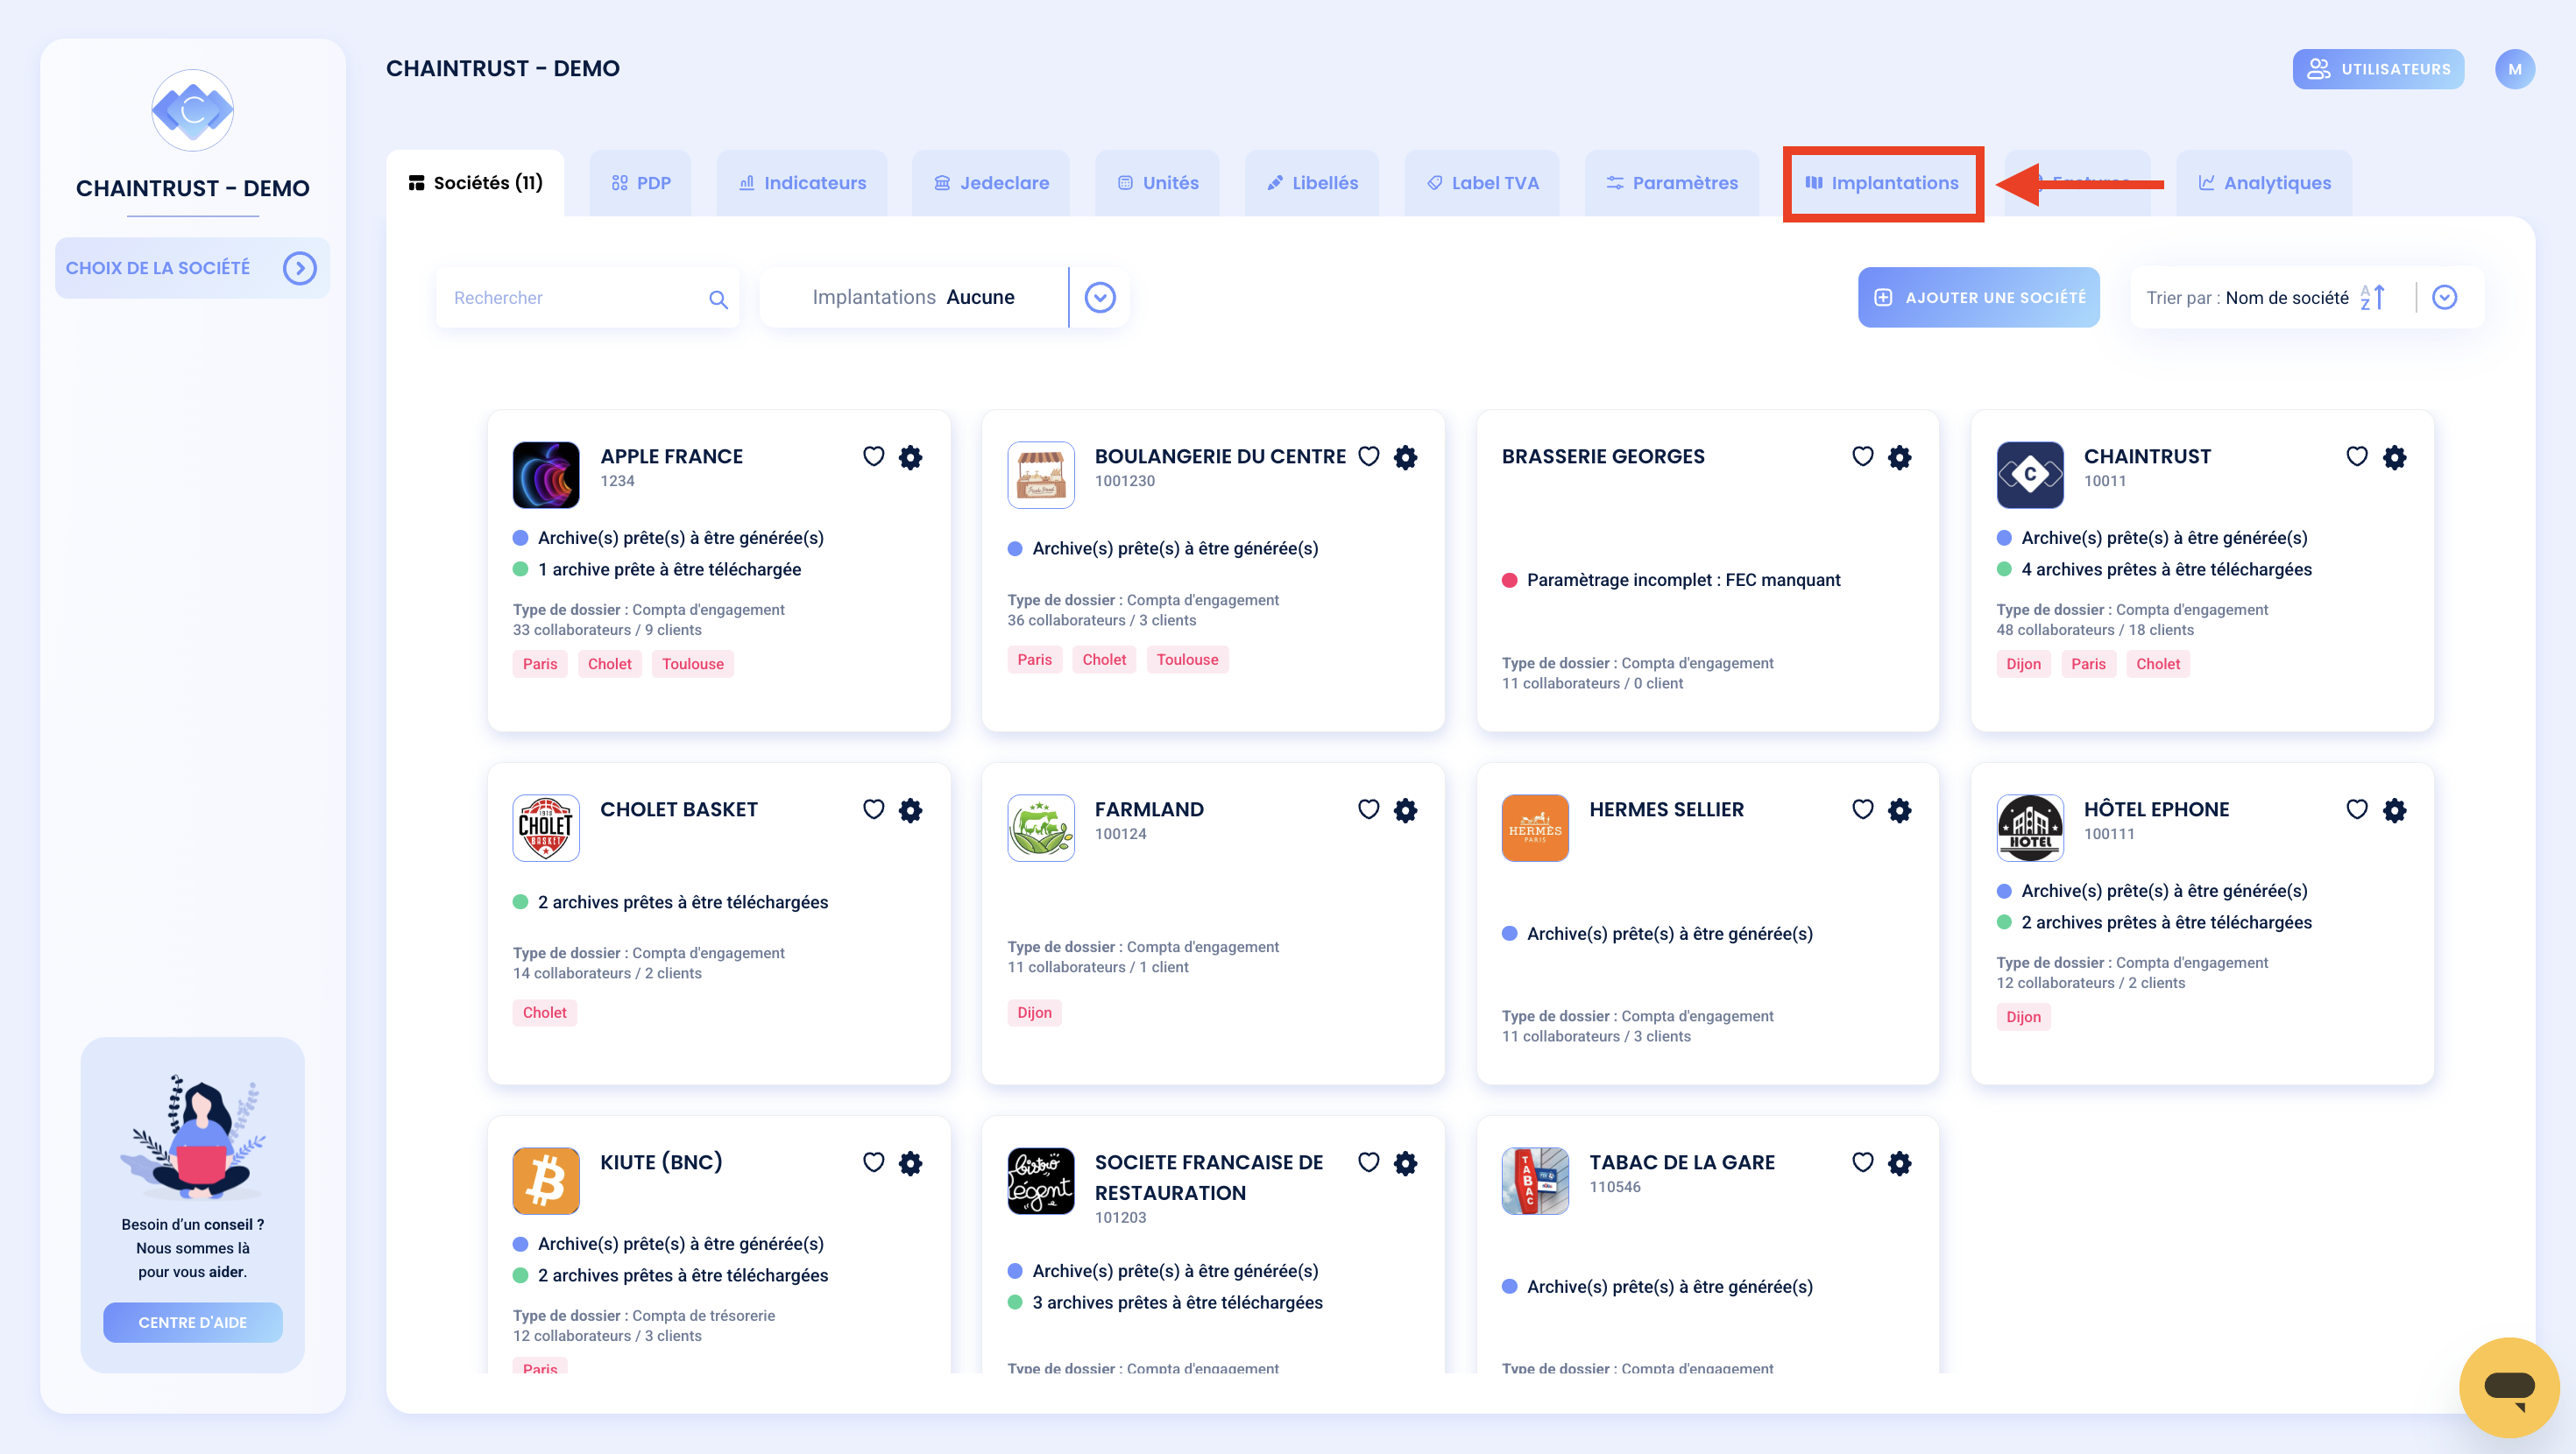This screenshot has width=2576, height=1454.
Task: Open settings gear for BOULANGERIE DU CENTRE
Action: coord(1405,457)
